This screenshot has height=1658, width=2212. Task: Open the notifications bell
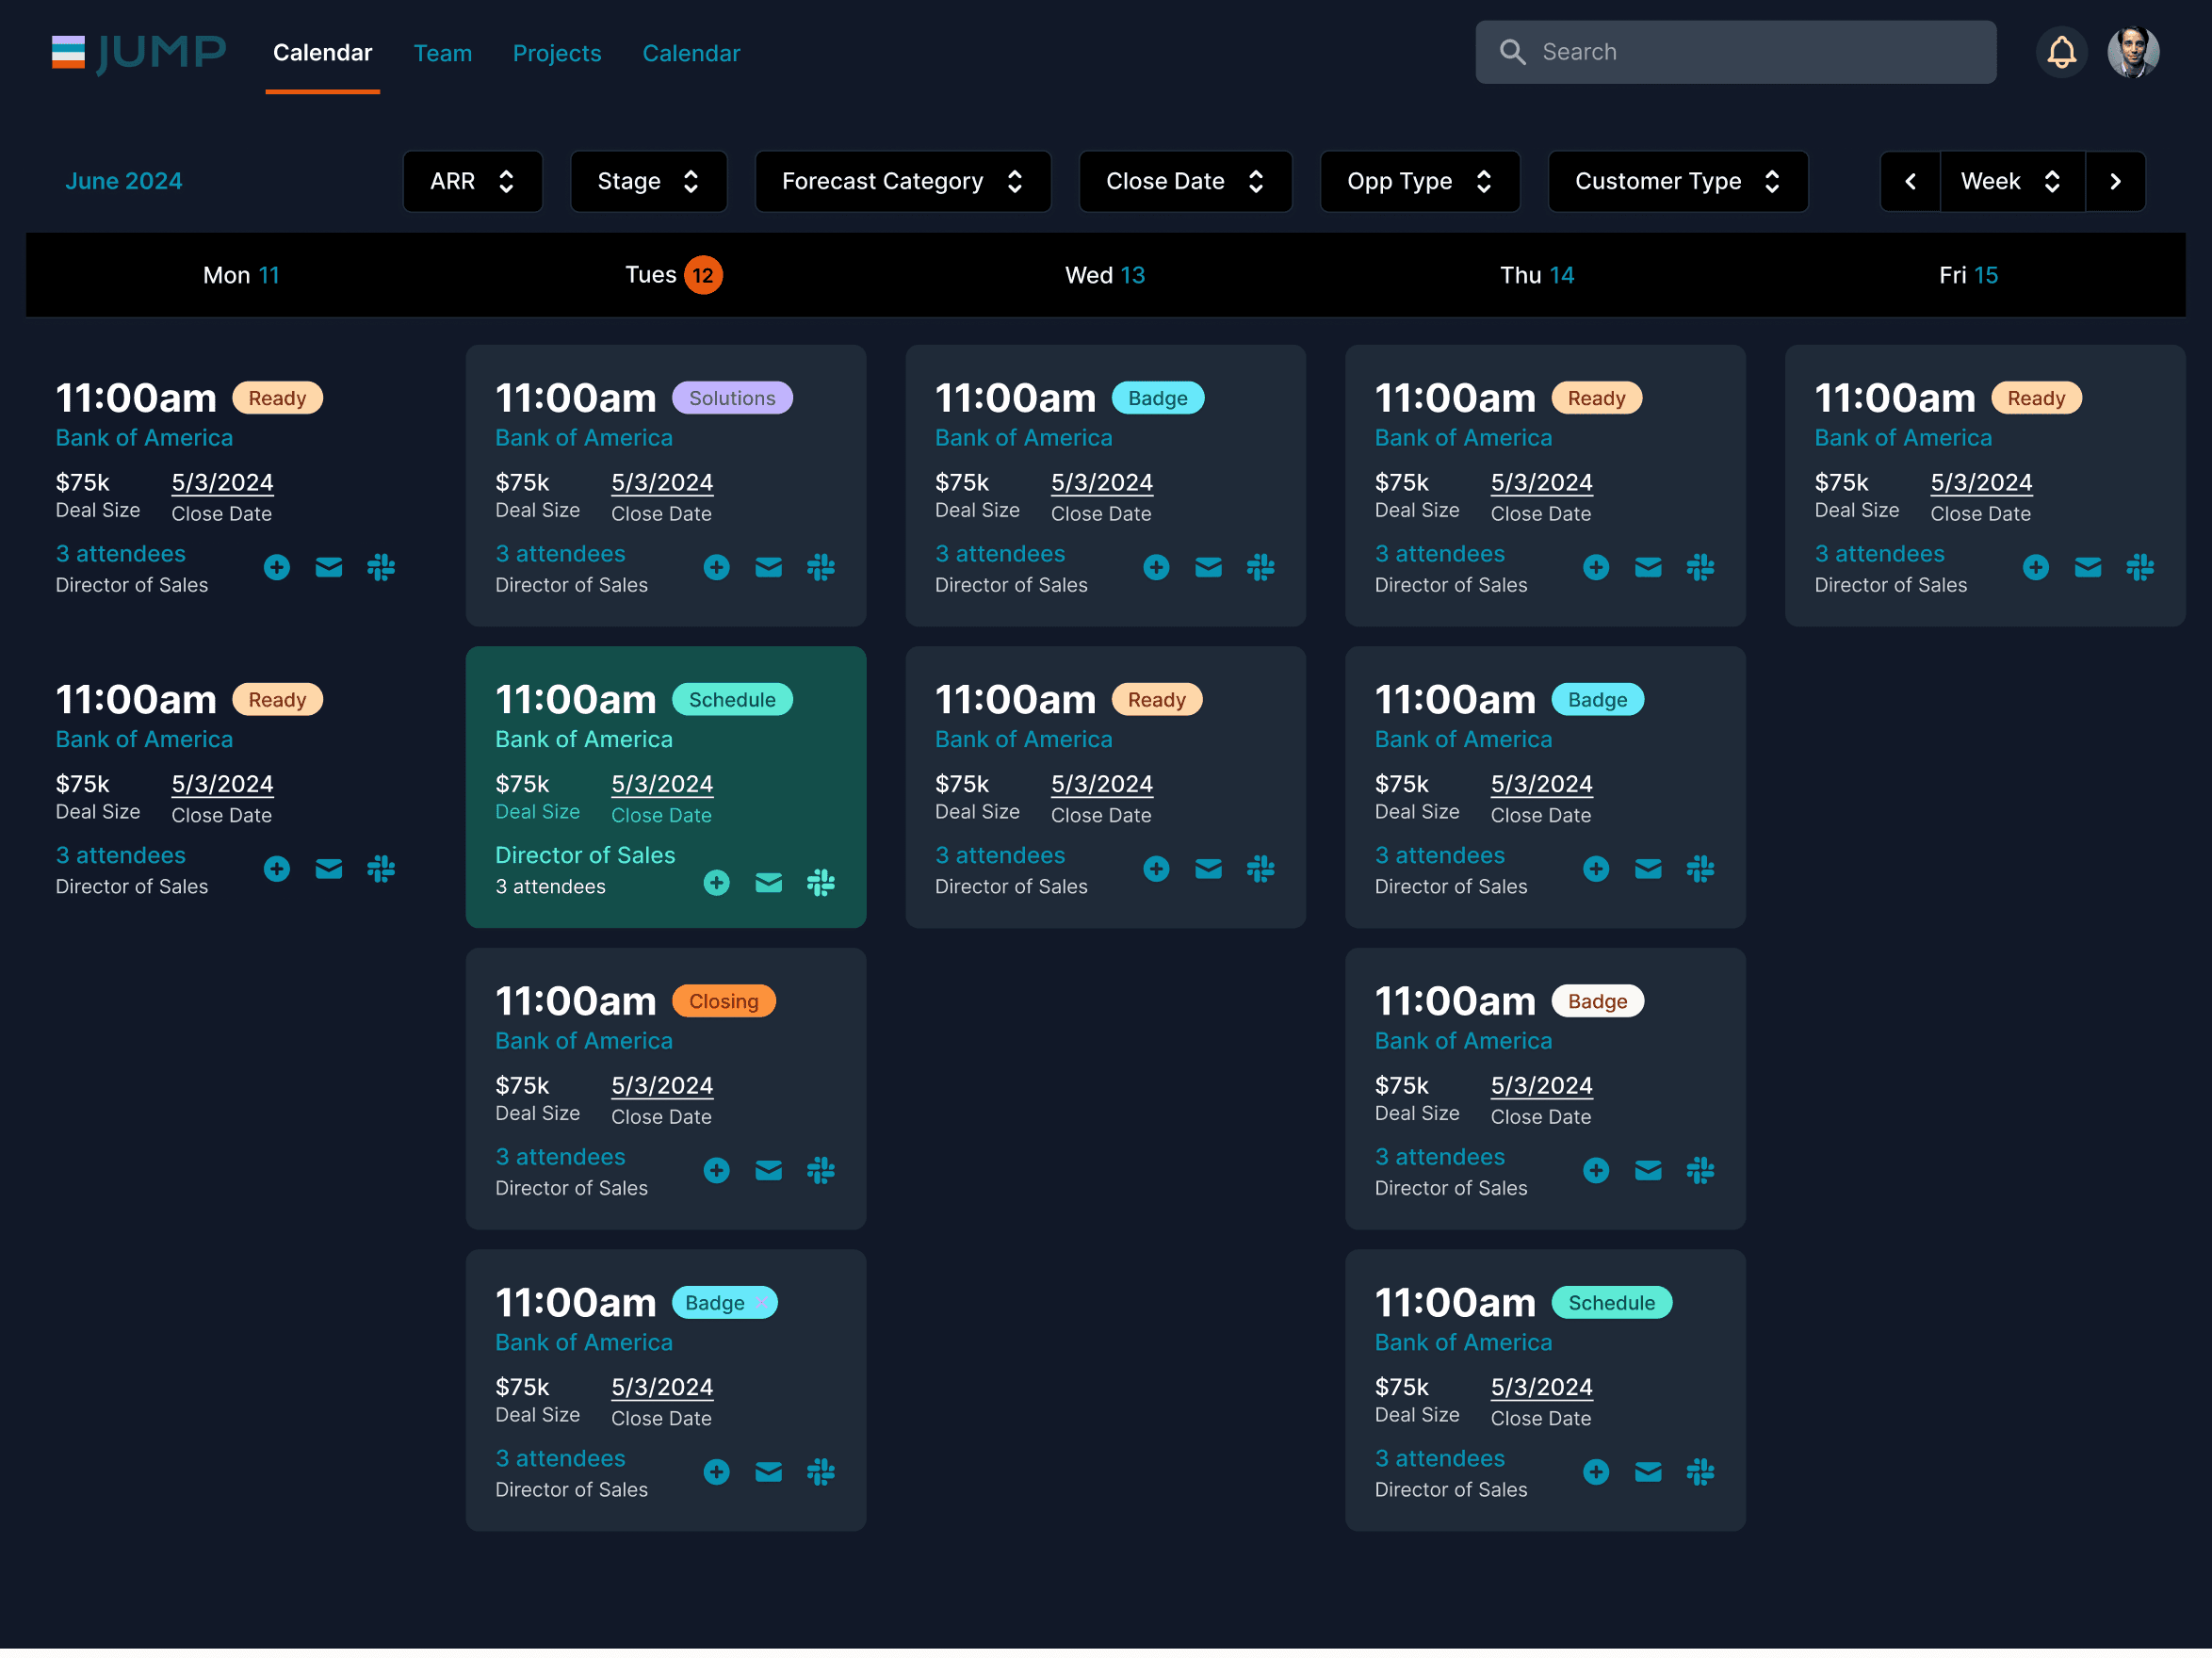click(2061, 52)
